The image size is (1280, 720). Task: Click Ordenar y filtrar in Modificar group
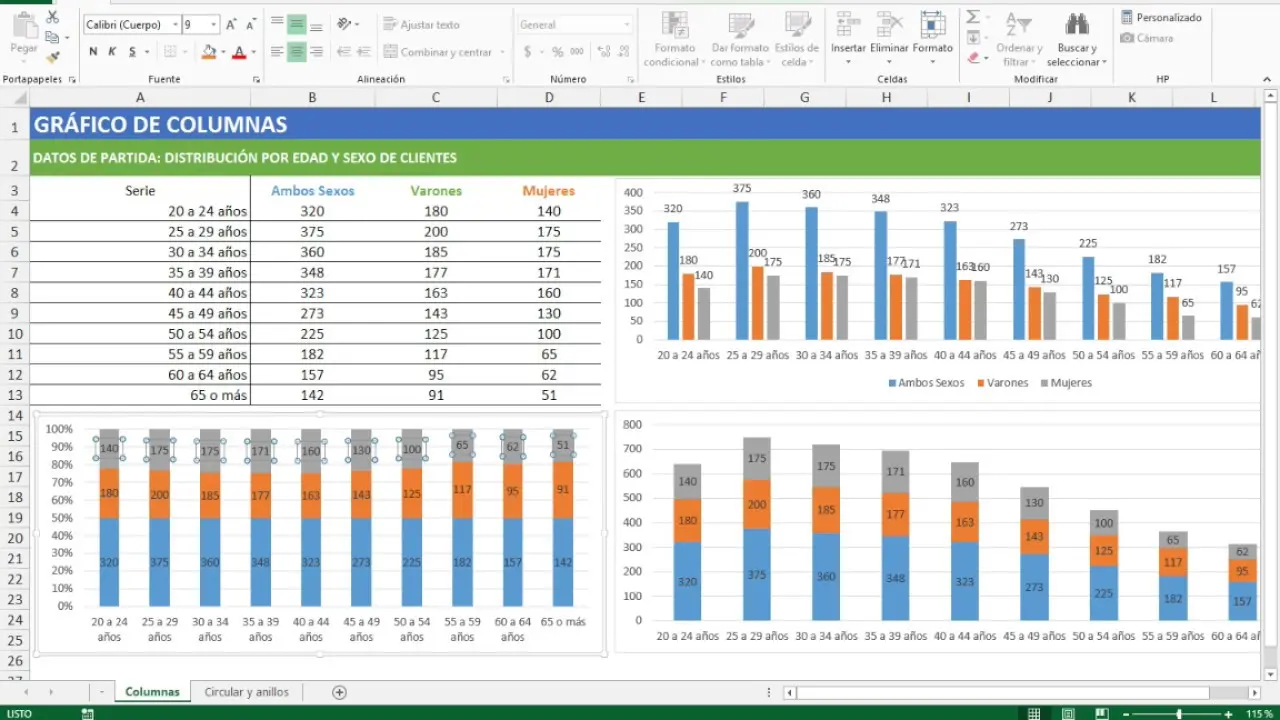tap(1018, 40)
